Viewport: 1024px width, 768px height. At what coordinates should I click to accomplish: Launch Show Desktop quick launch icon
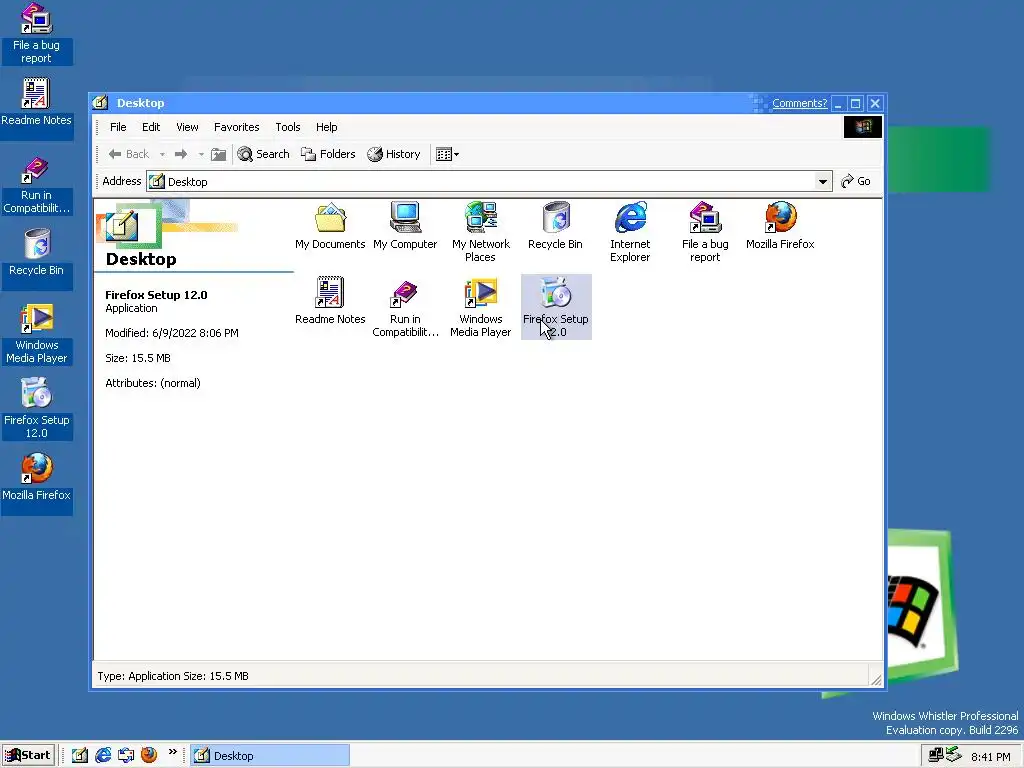tap(80, 756)
